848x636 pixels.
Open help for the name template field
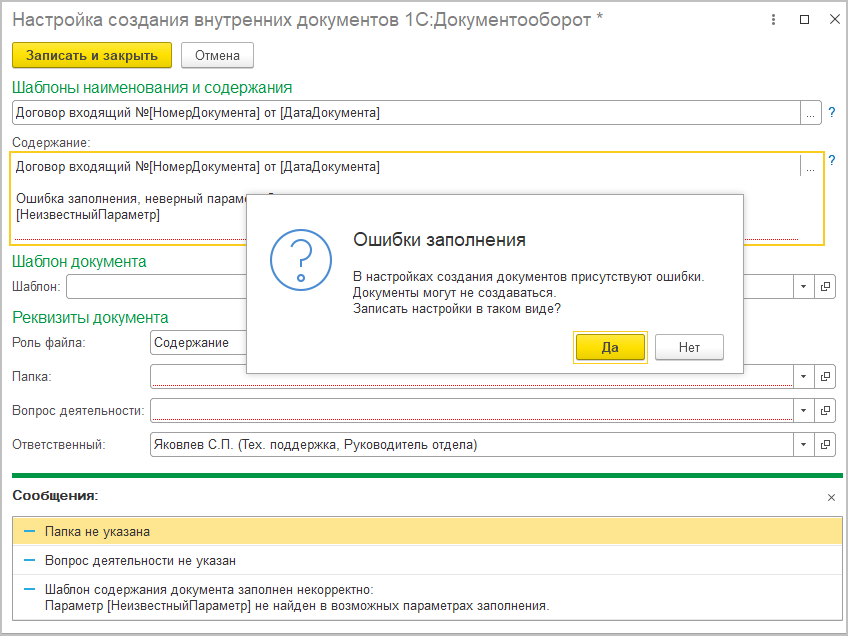pyautogui.click(x=832, y=112)
